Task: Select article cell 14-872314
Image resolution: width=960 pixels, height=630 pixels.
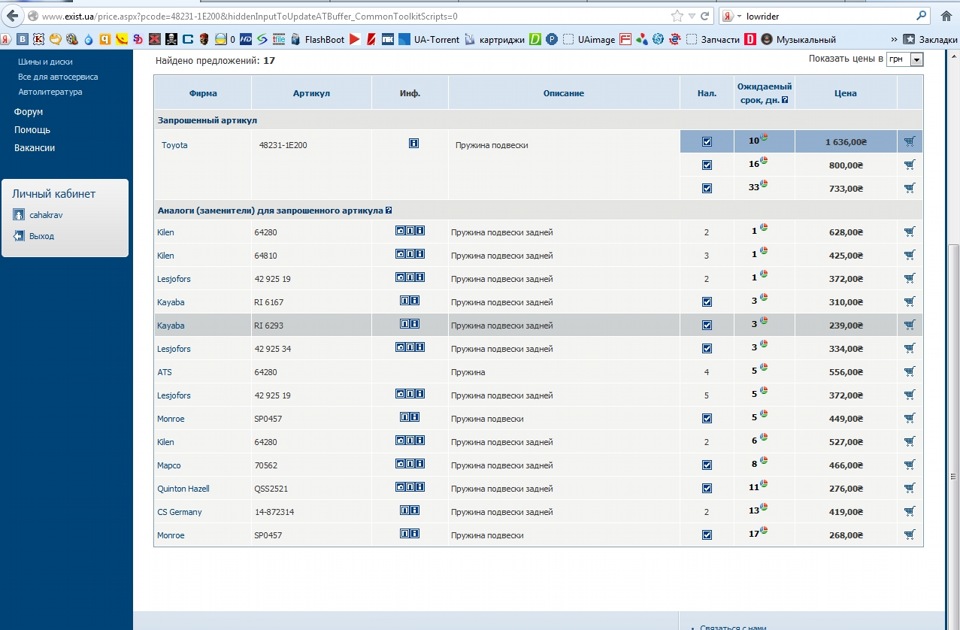Action: 274,512
